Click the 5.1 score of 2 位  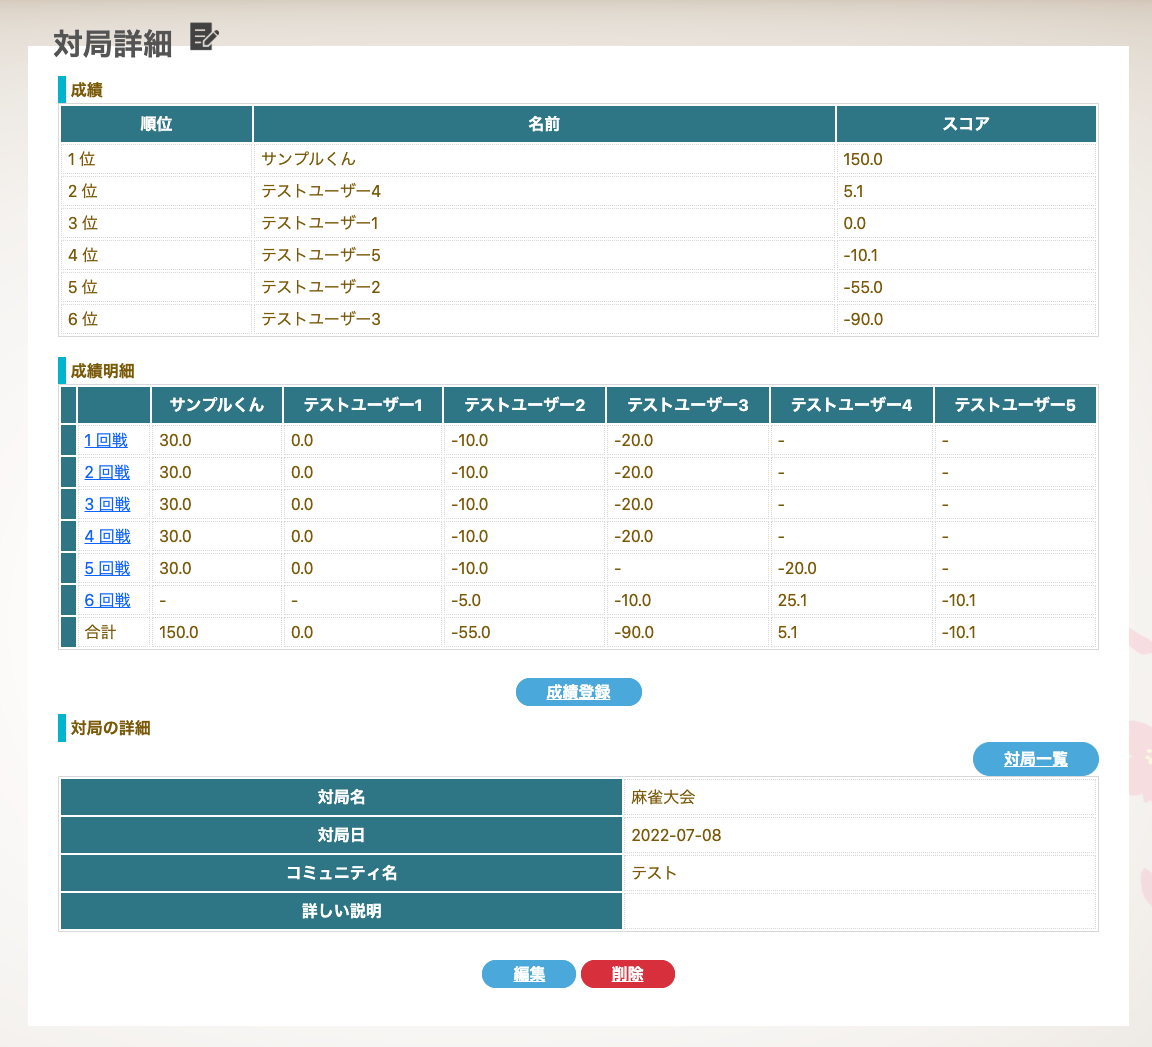point(853,192)
